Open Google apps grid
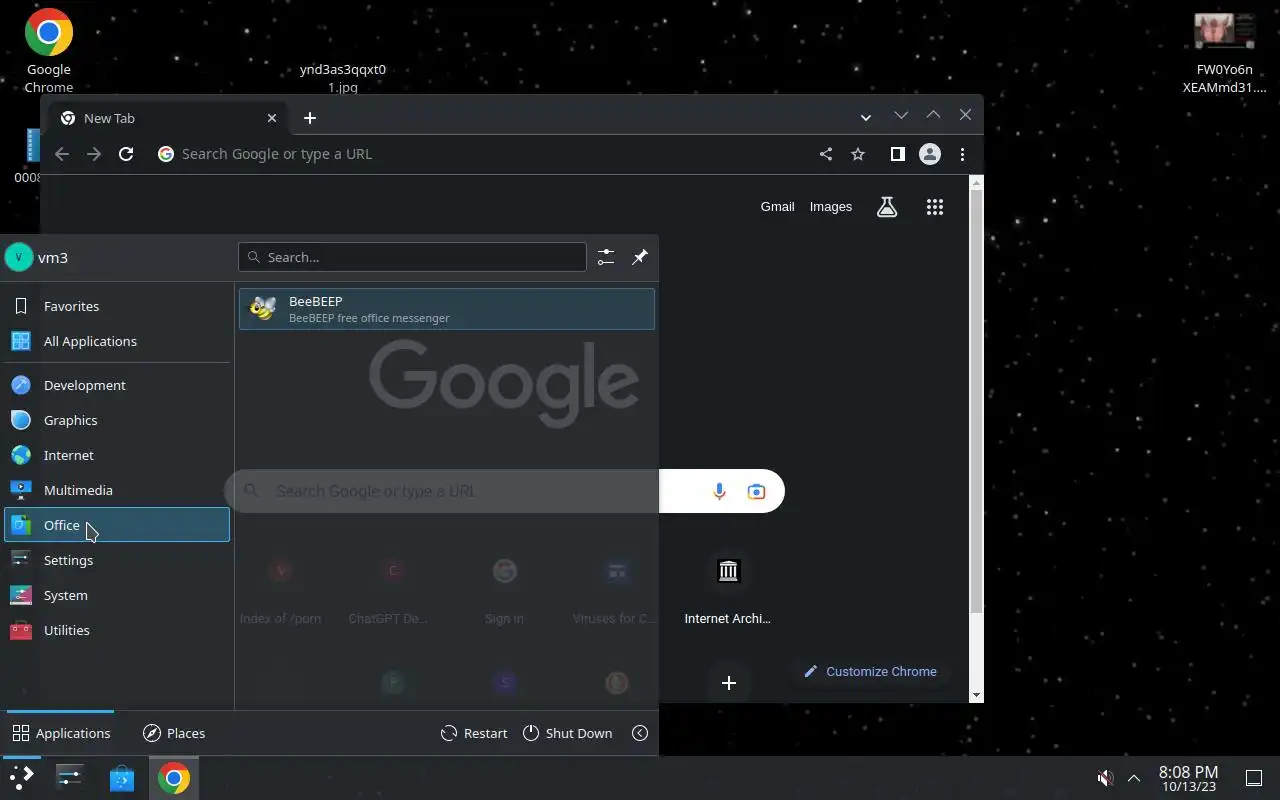Screen dimensions: 1280x800 (935, 207)
